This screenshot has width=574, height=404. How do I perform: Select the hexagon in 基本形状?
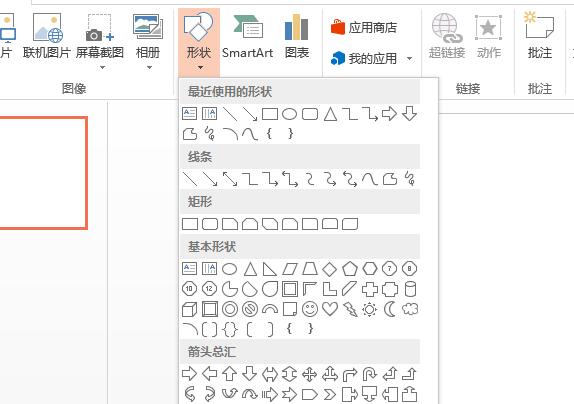(370, 269)
